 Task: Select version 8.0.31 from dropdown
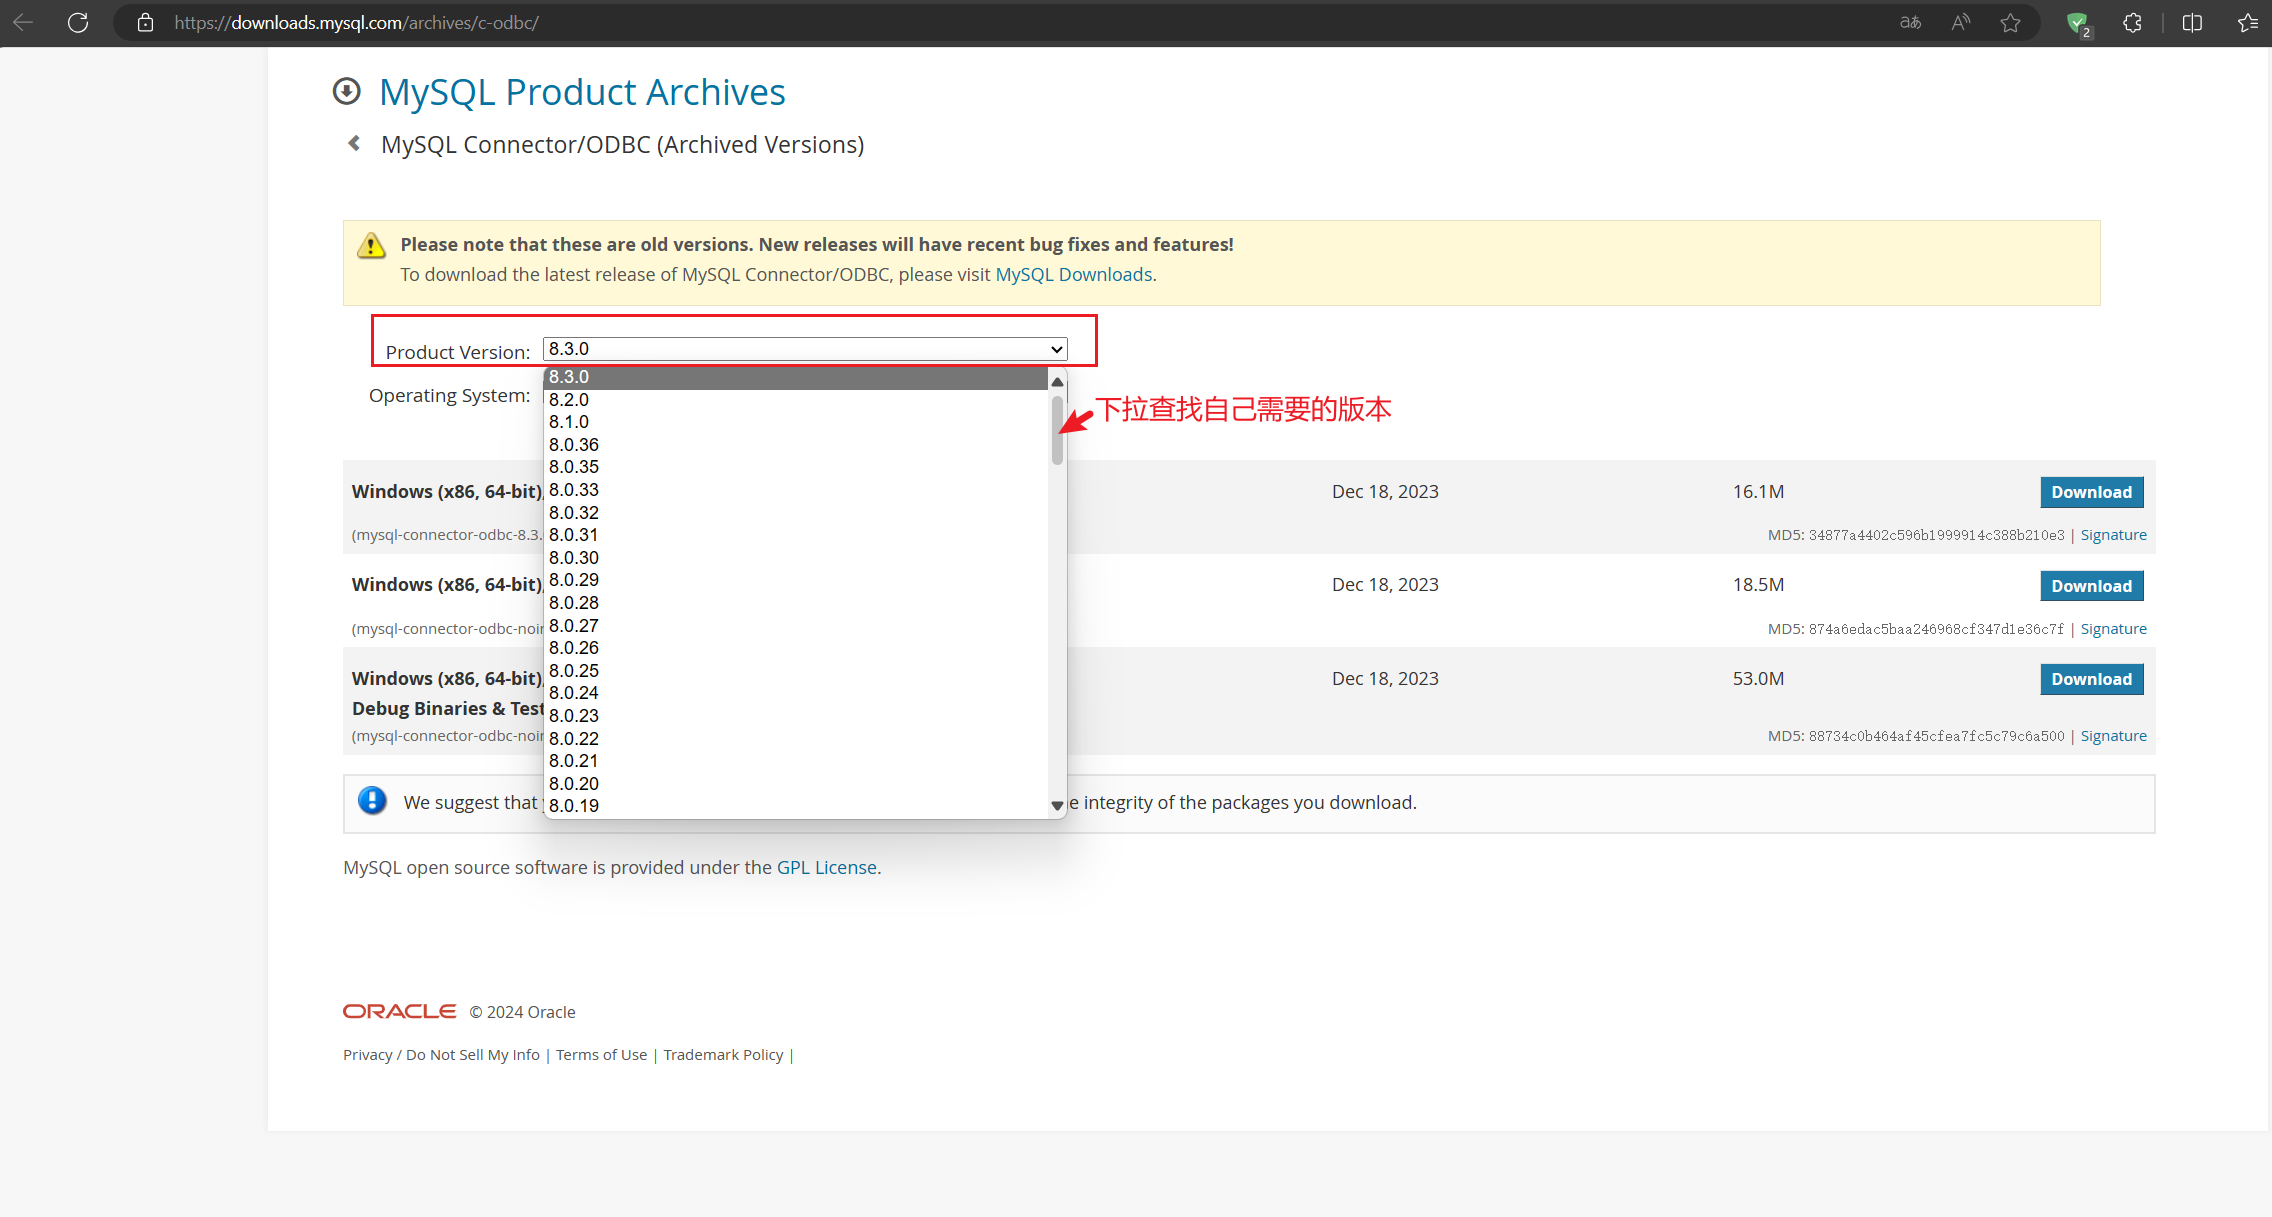click(576, 535)
